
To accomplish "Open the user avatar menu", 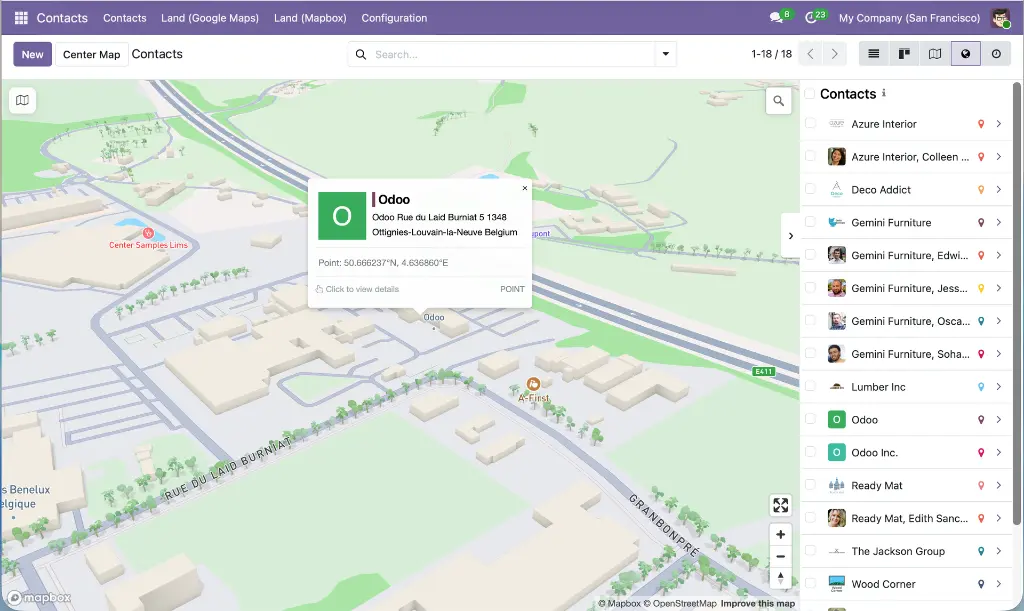I will click(x=1000, y=18).
